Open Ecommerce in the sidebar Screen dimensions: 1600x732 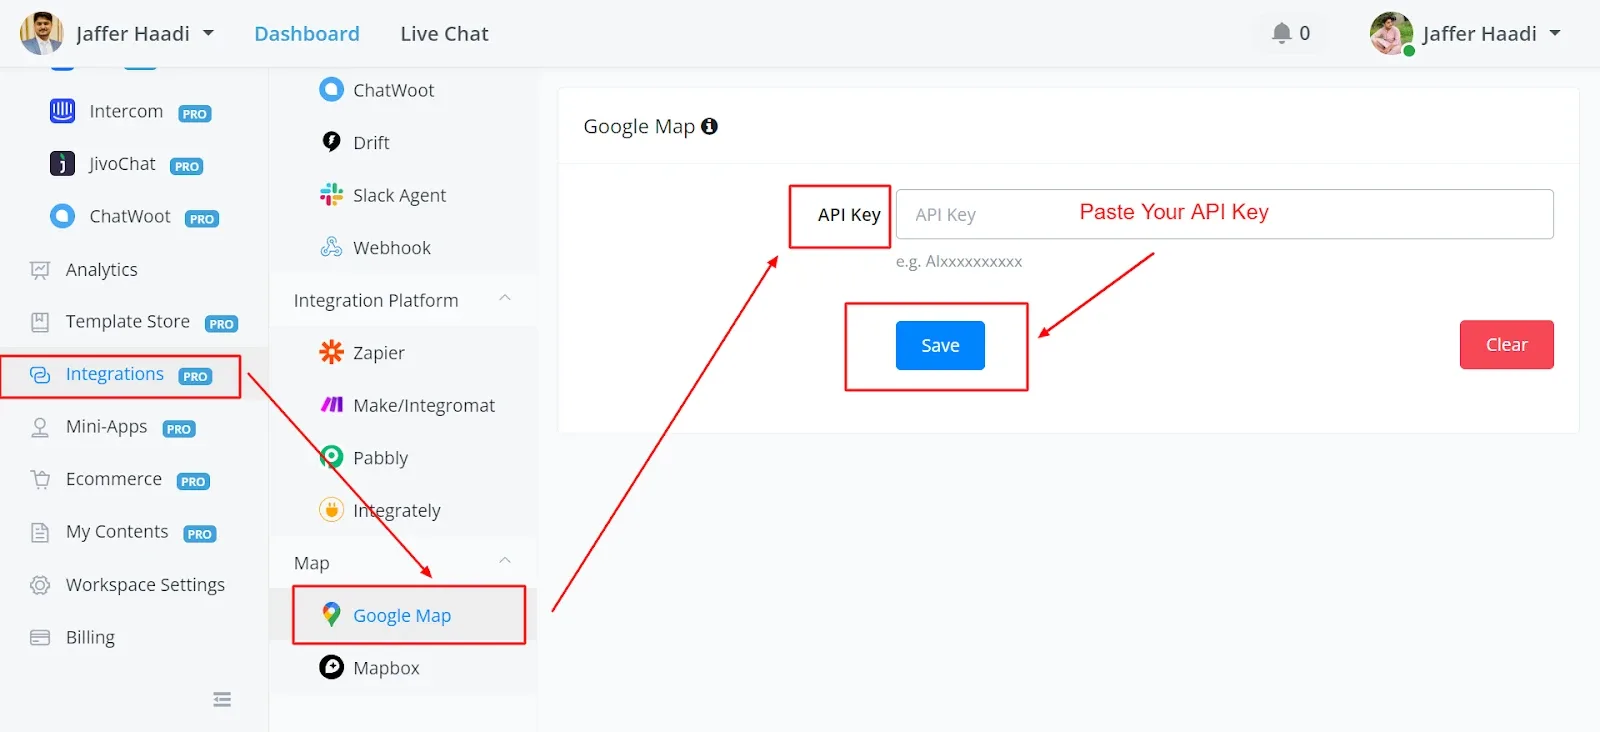(114, 480)
